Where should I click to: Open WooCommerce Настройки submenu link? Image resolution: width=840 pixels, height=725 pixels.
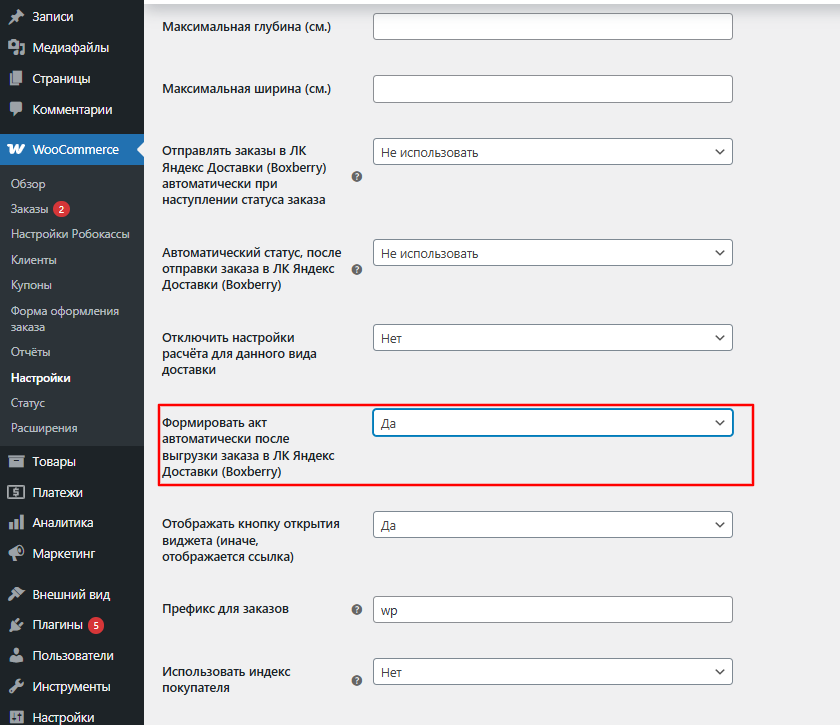click(x=41, y=378)
